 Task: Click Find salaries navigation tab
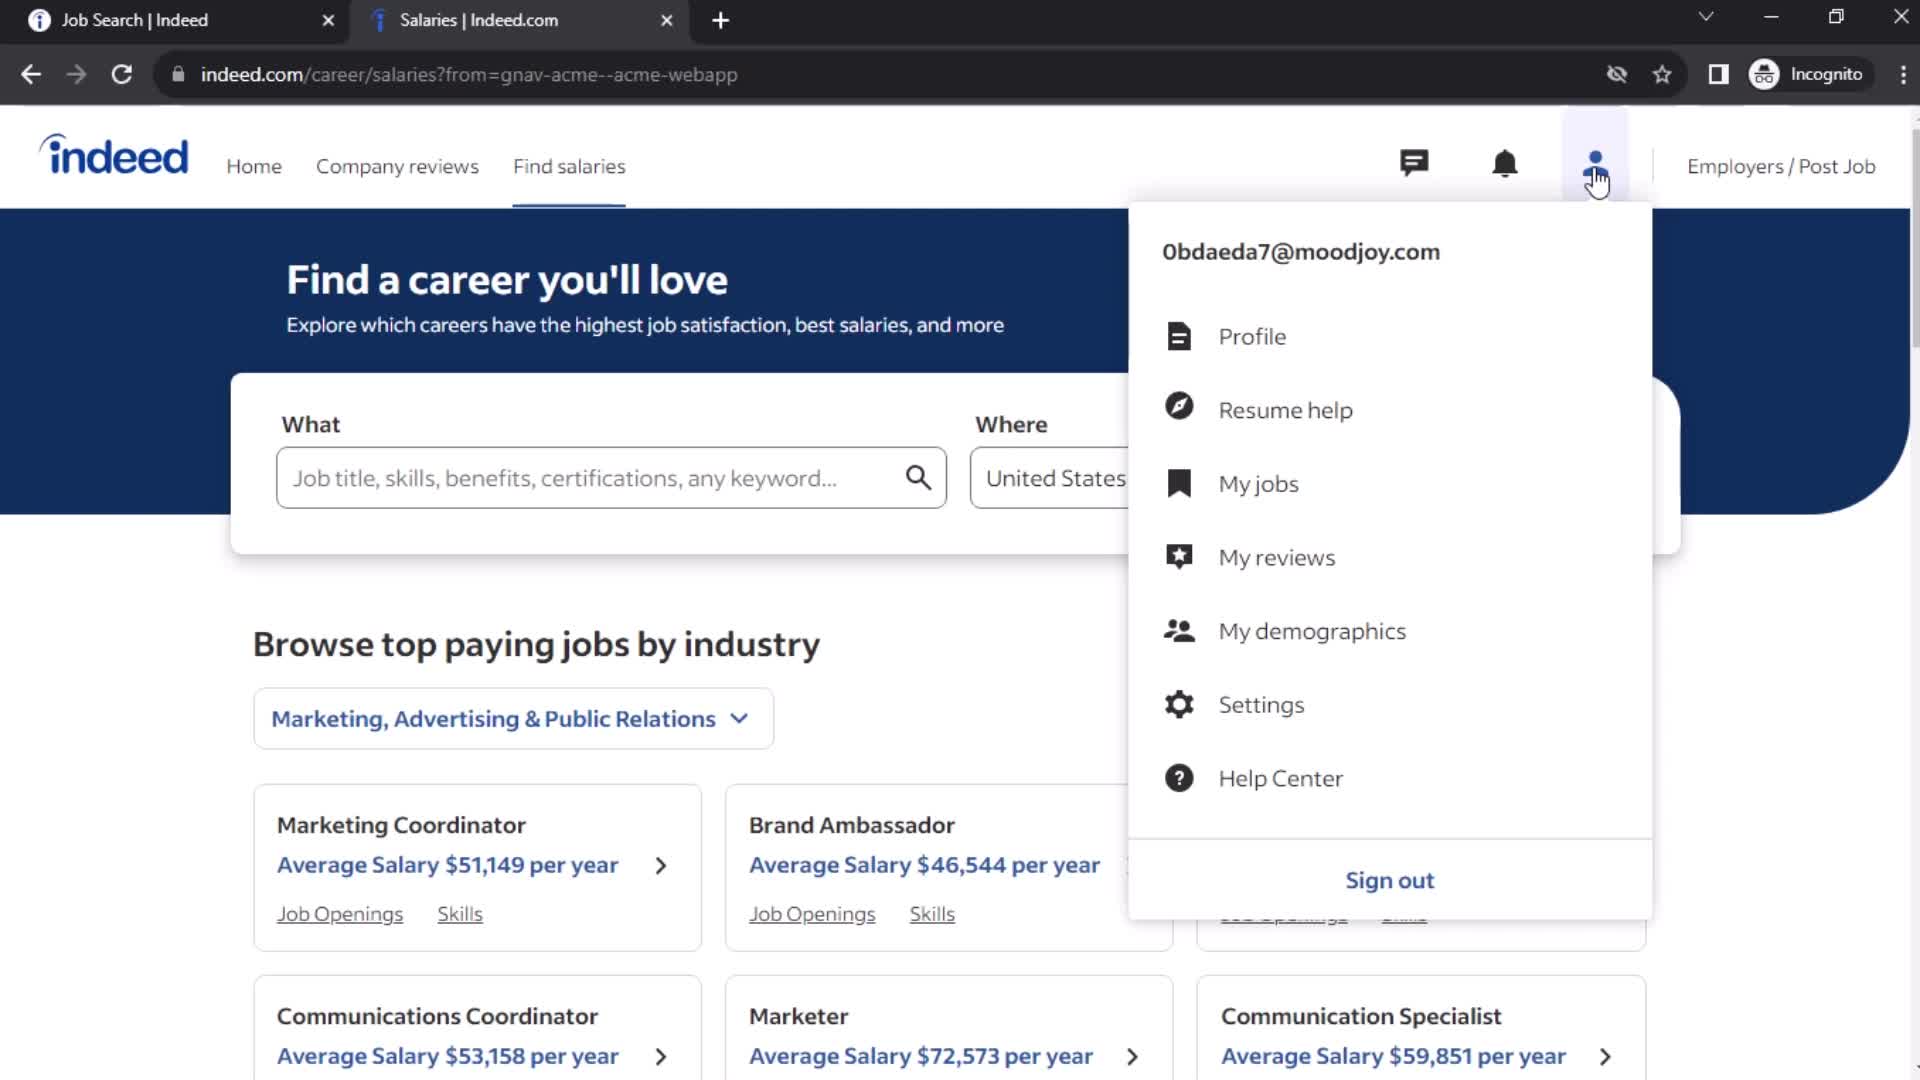pyautogui.click(x=570, y=166)
